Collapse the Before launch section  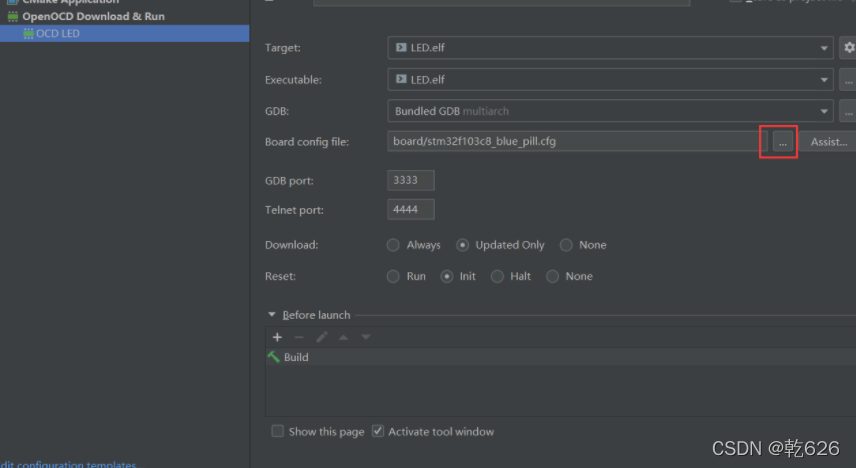(271, 315)
